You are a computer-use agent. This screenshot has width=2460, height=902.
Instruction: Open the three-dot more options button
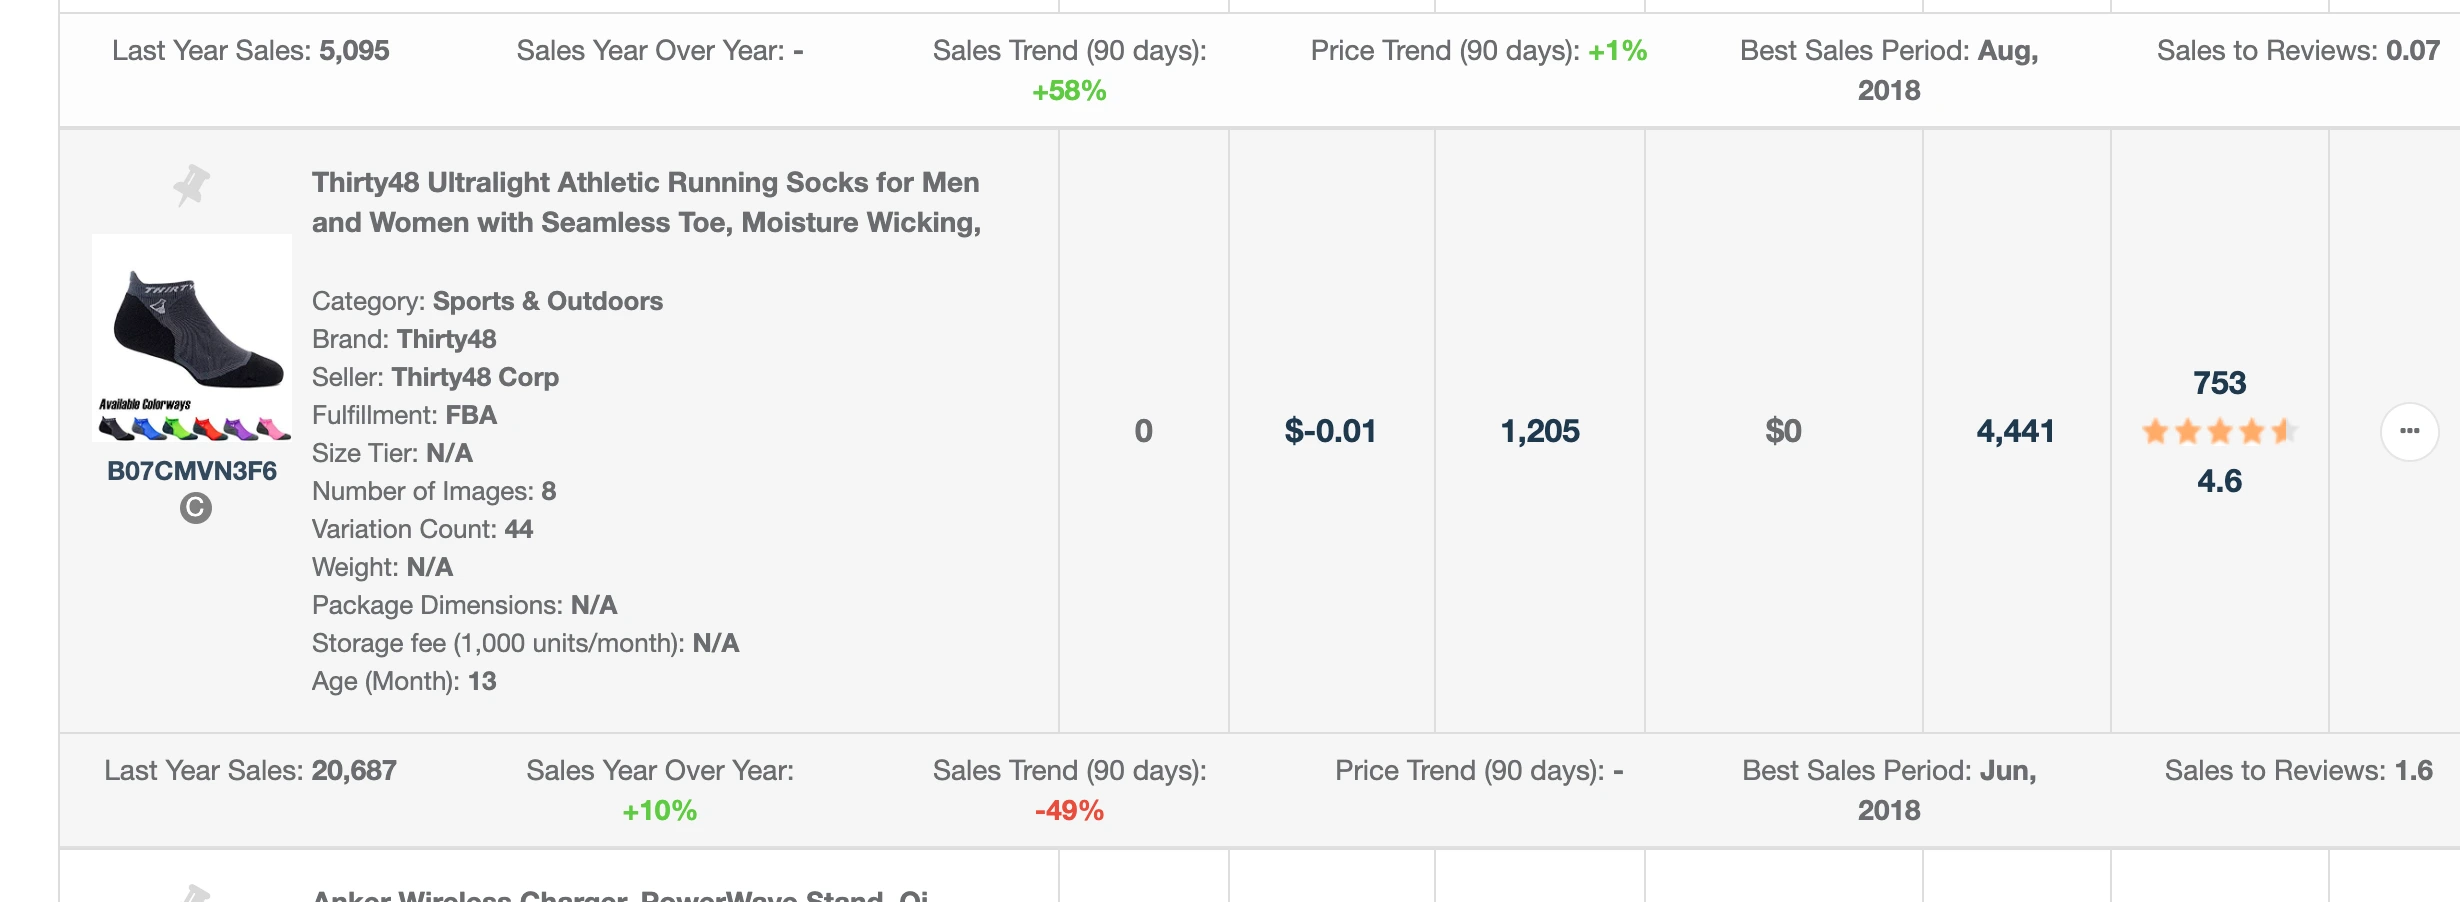click(x=2409, y=431)
